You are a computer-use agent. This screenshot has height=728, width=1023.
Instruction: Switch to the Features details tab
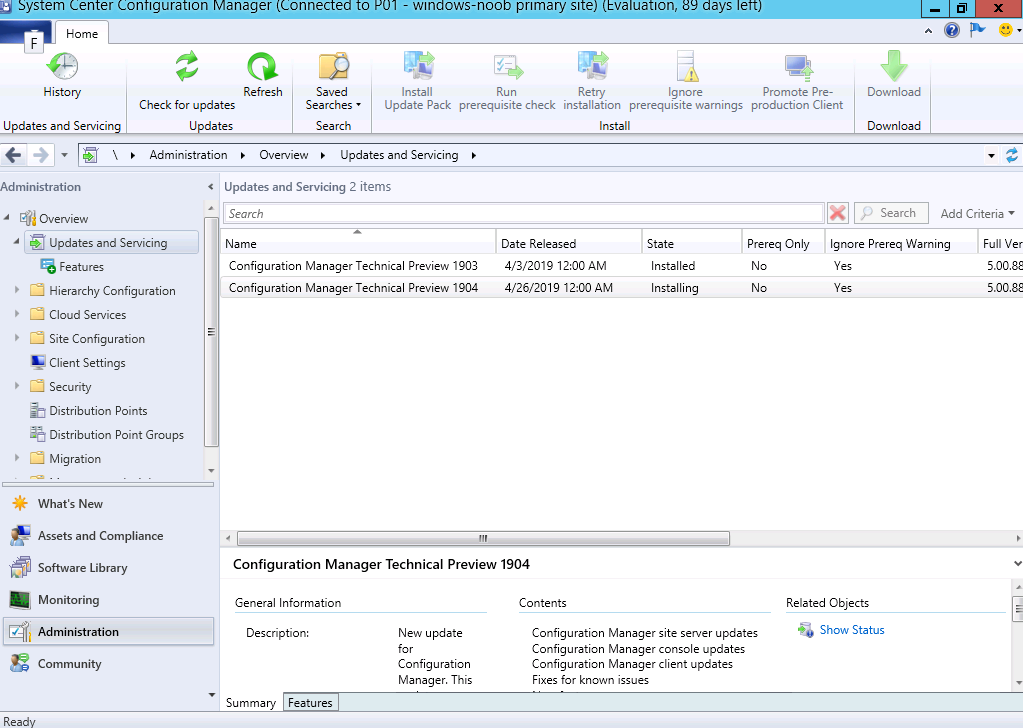311,703
